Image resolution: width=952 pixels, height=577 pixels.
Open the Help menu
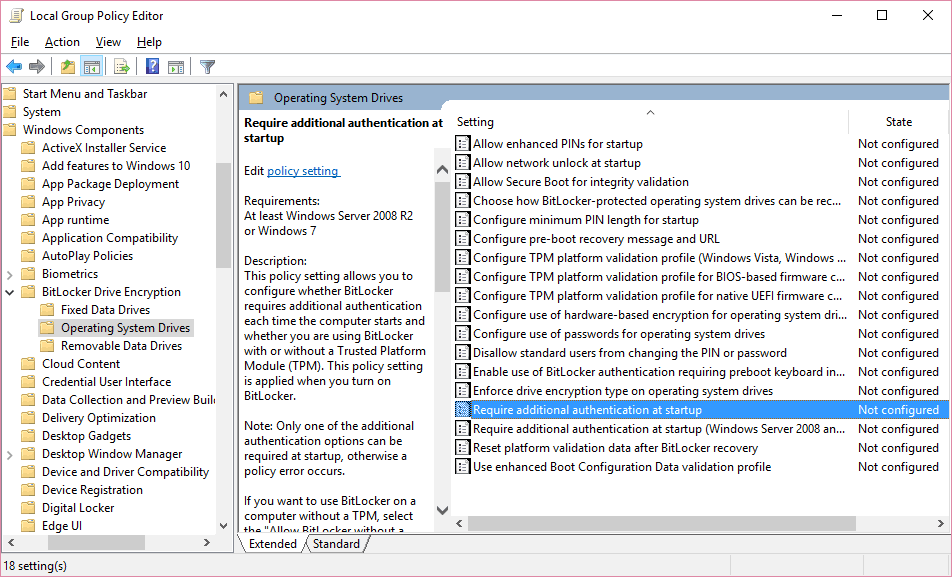[149, 42]
